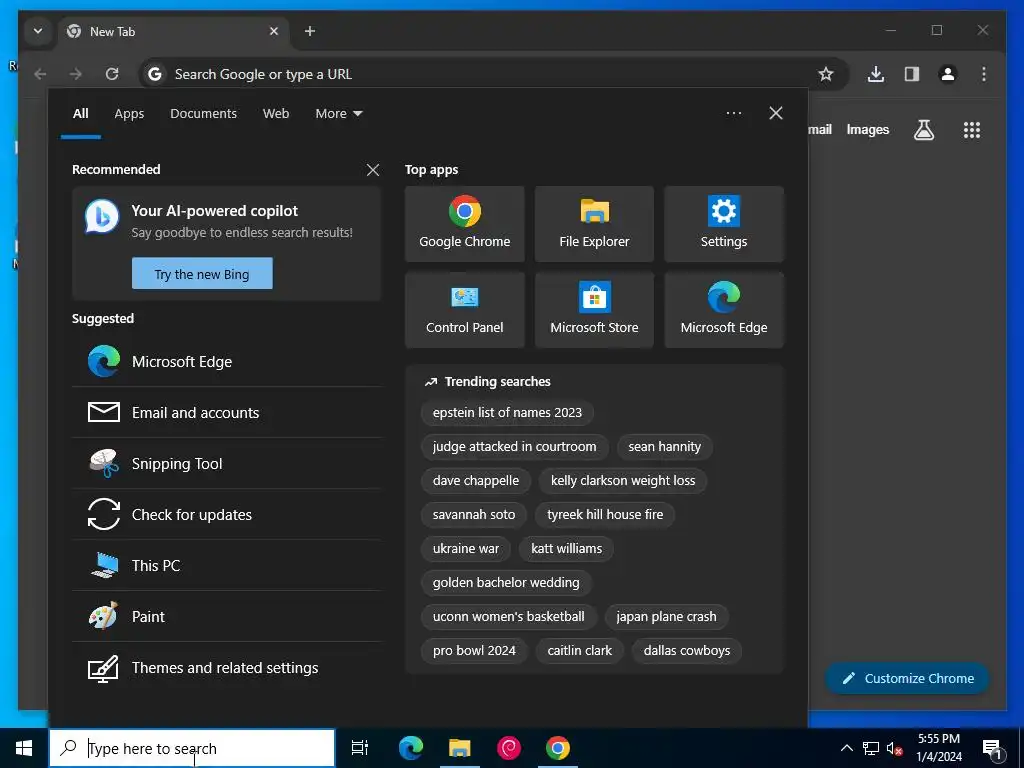Dismiss the Recommended section

(x=373, y=170)
